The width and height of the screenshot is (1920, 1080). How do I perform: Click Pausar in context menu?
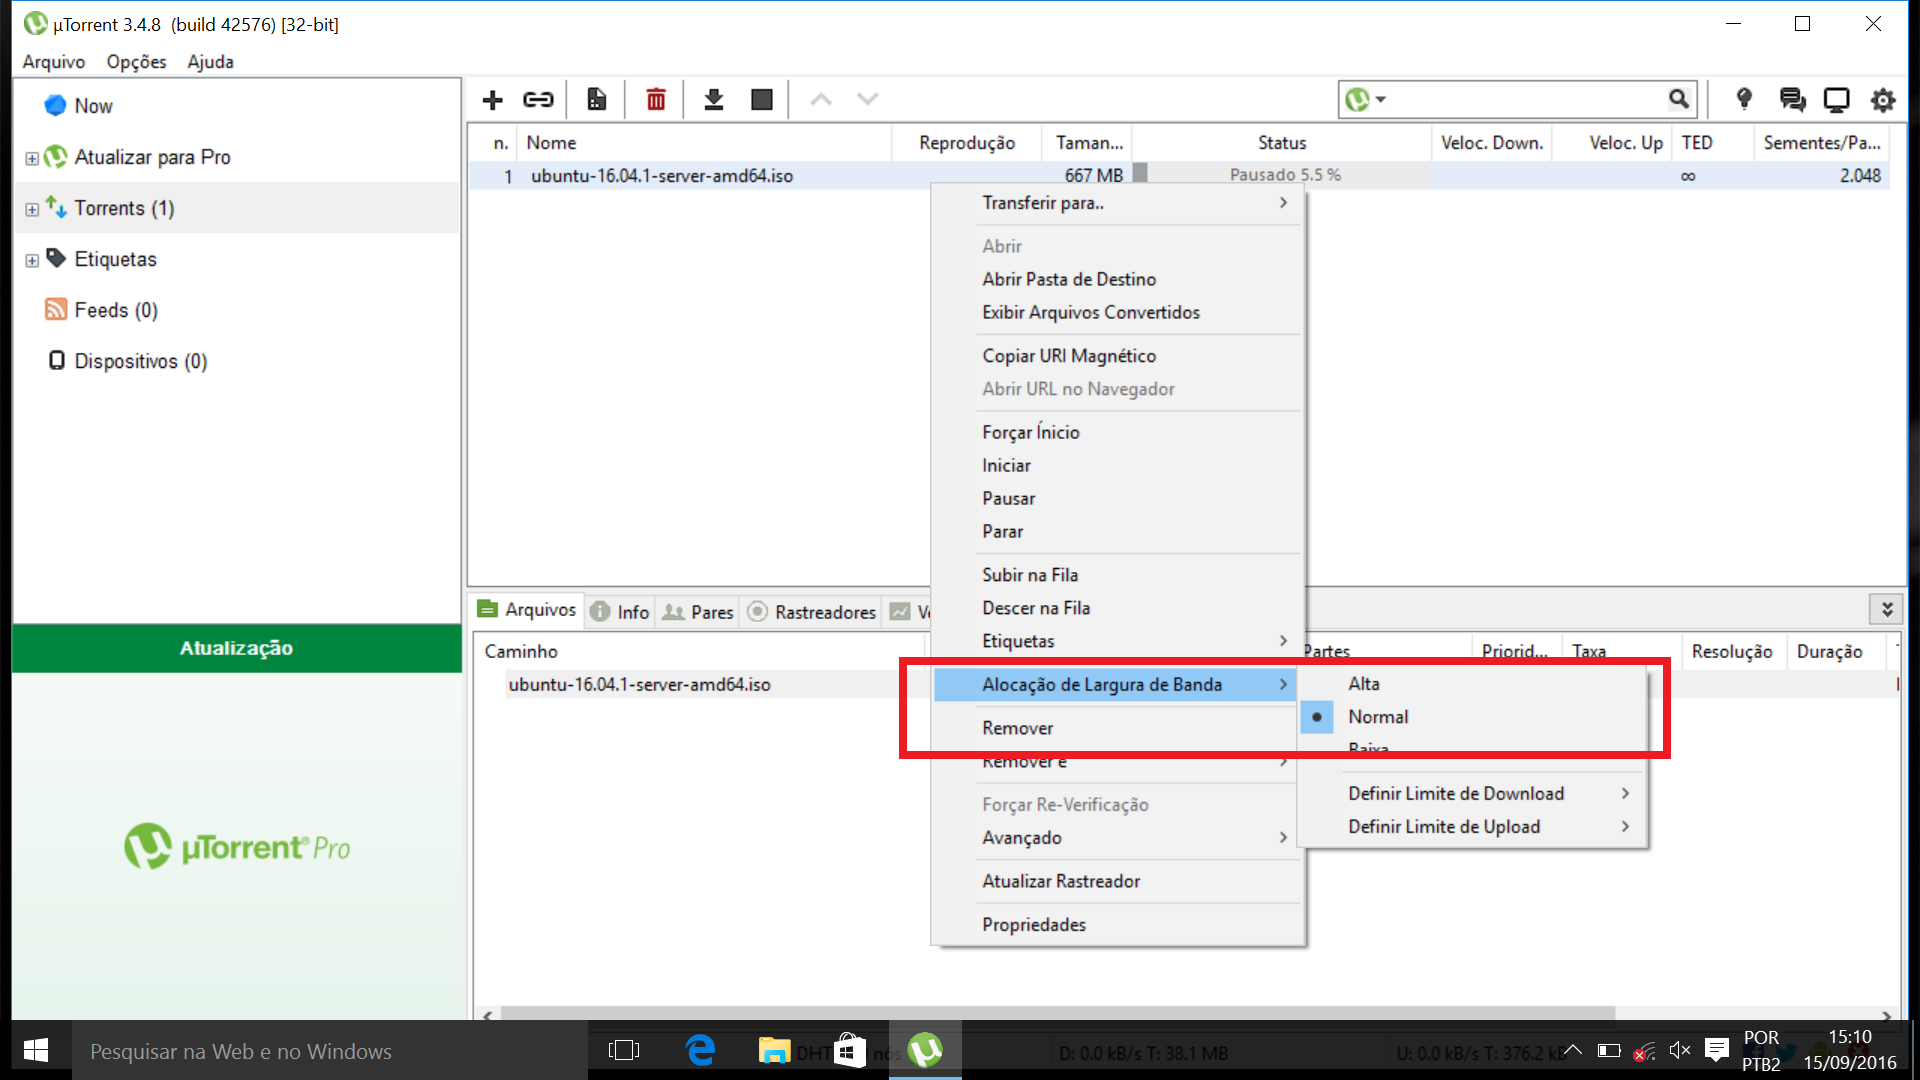[x=1117, y=498]
